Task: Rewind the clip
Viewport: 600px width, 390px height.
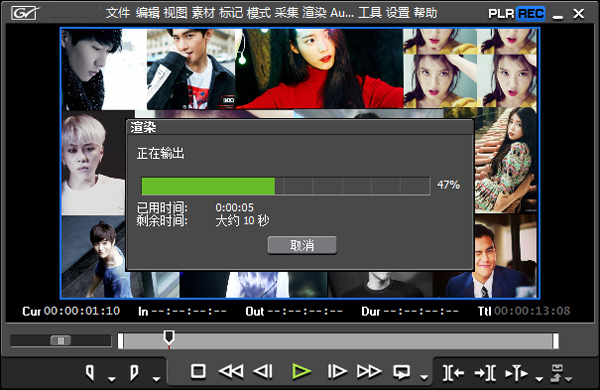Action: (231, 371)
